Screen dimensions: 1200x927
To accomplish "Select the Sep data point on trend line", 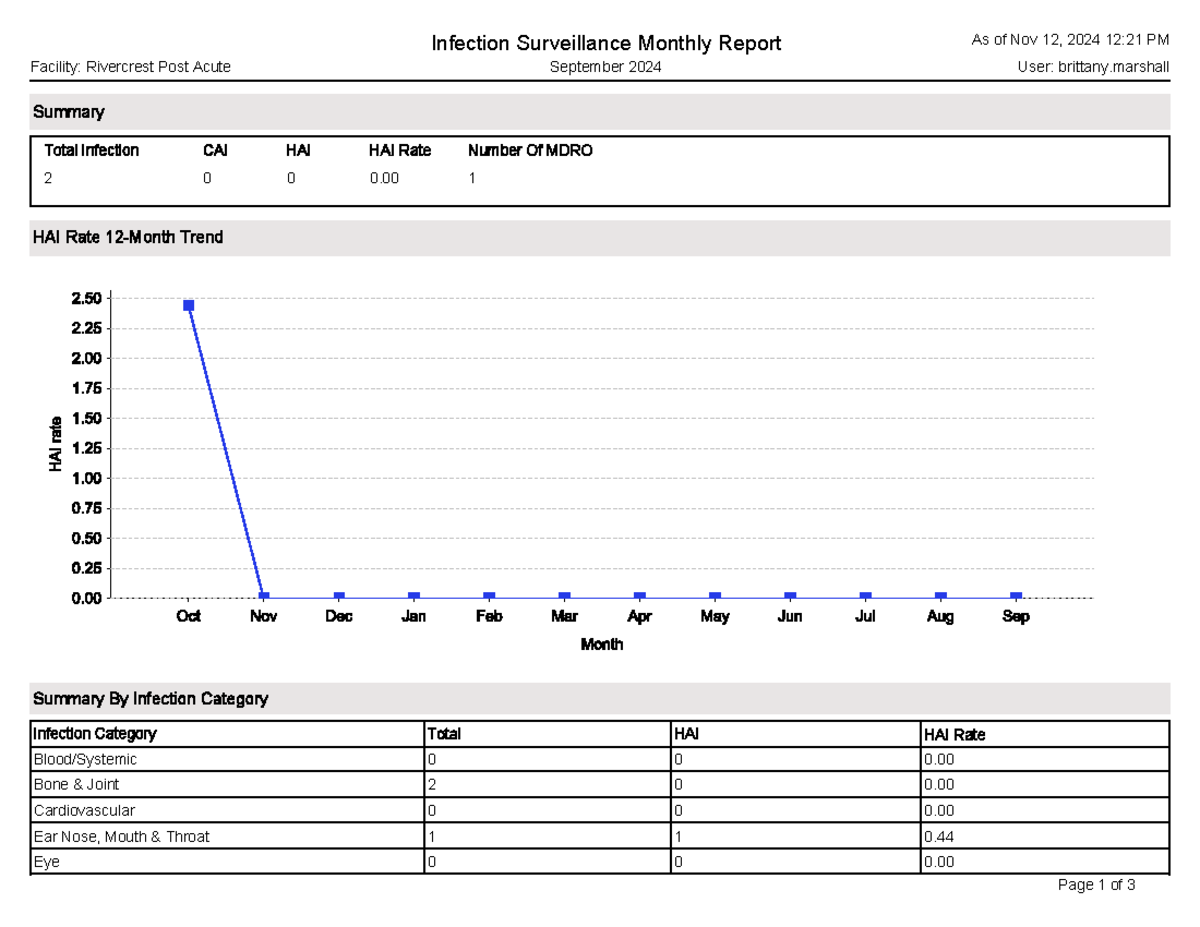I will (1016, 594).
